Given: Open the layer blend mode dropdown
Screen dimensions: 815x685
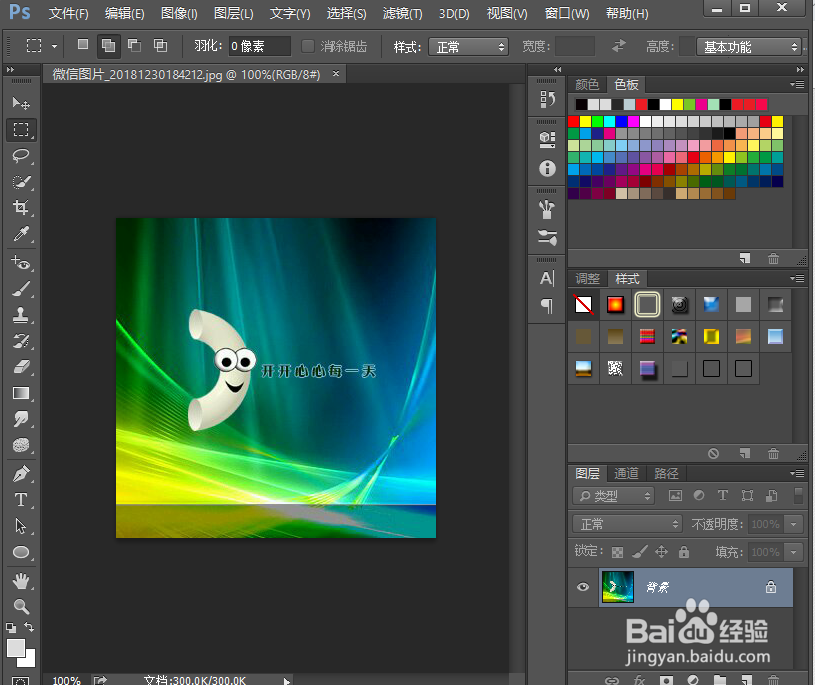Looking at the screenshot, I should coord(627,524).
